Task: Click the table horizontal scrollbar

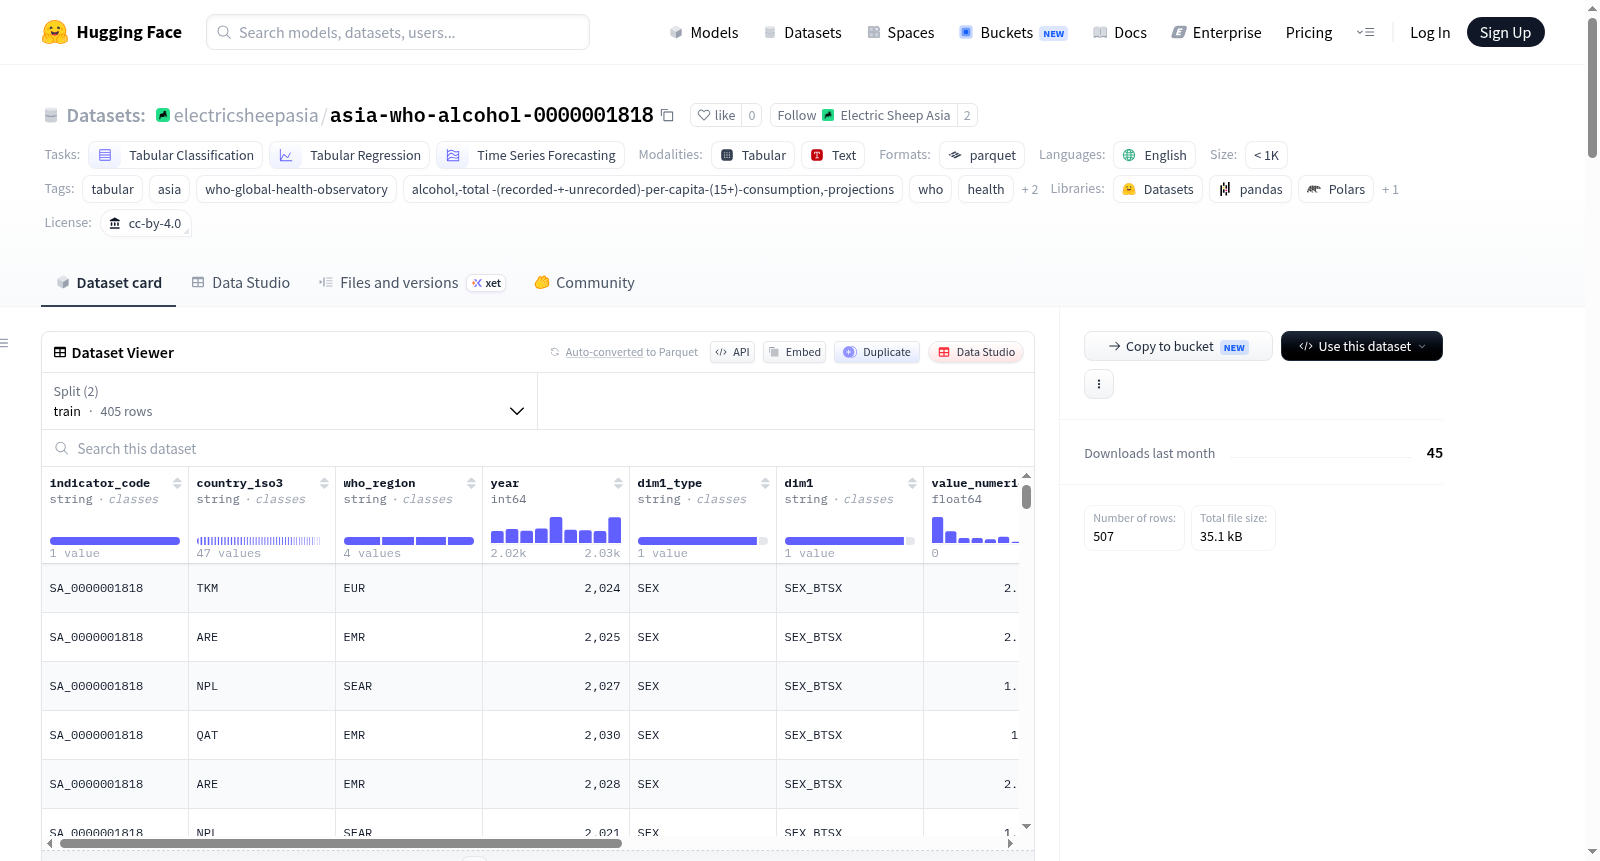Action: (341, 843)
